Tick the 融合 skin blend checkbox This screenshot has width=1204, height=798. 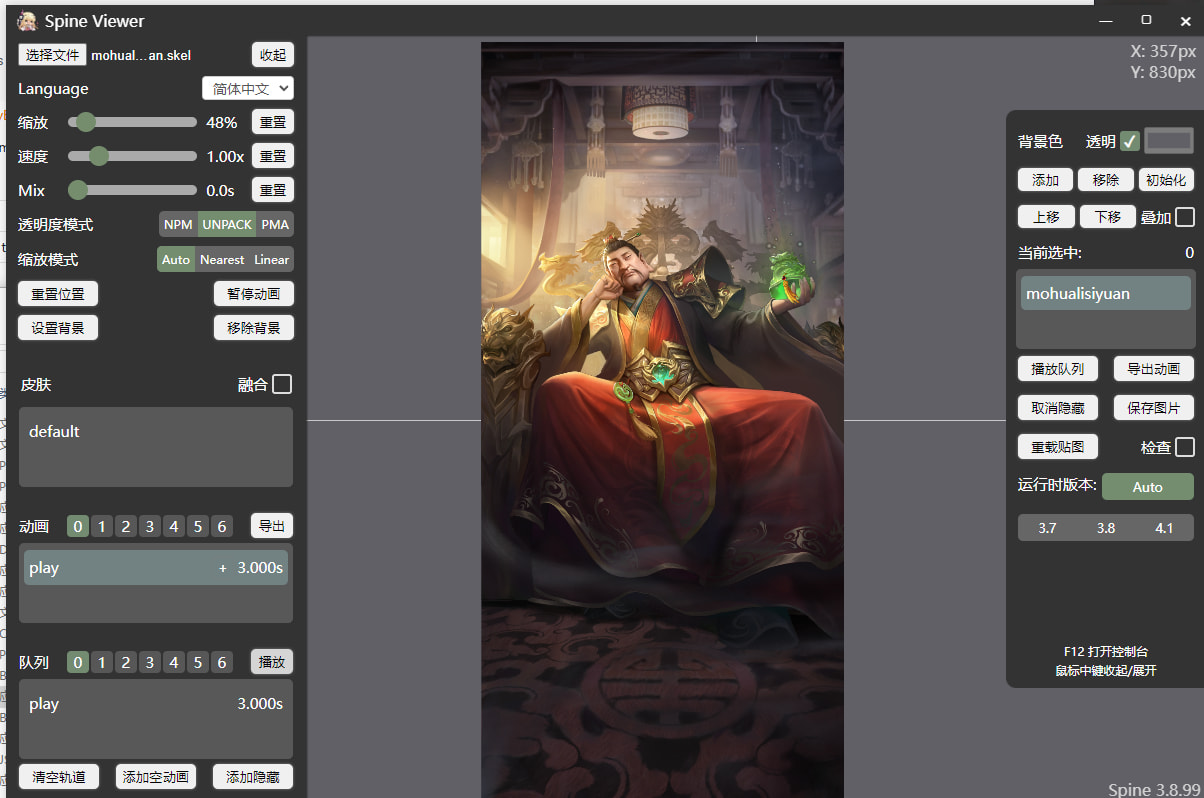(282, 384)
